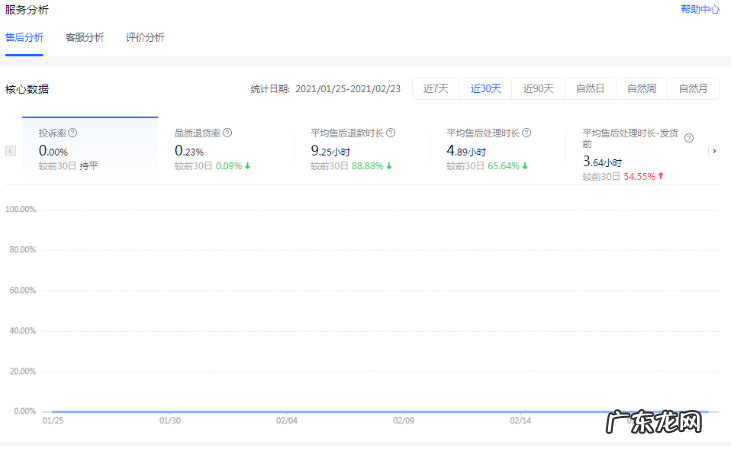Select the 近7天 date range
This screenshot has width=740, height=451.
[x=436, y=88]
